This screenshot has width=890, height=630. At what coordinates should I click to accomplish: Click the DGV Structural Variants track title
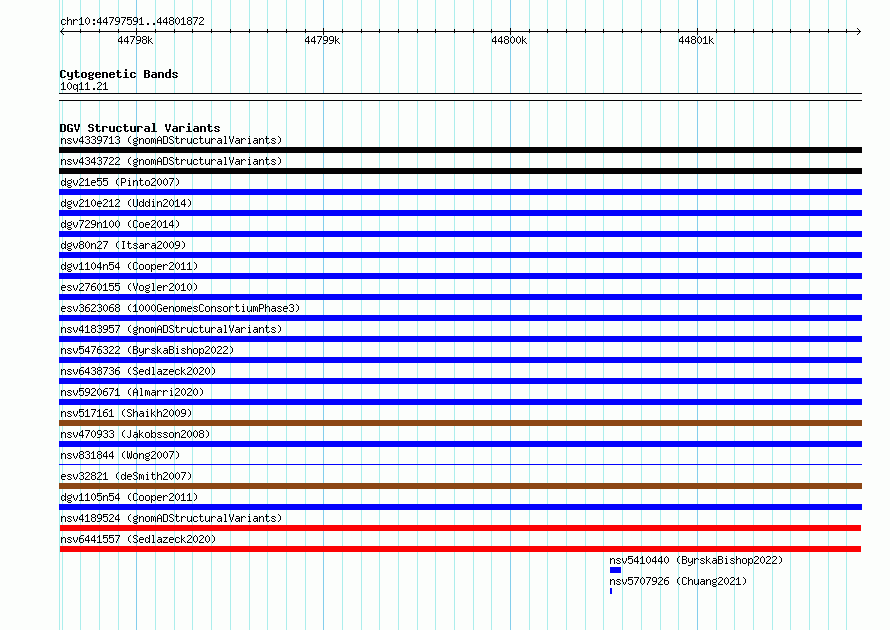tap(140, 128)
